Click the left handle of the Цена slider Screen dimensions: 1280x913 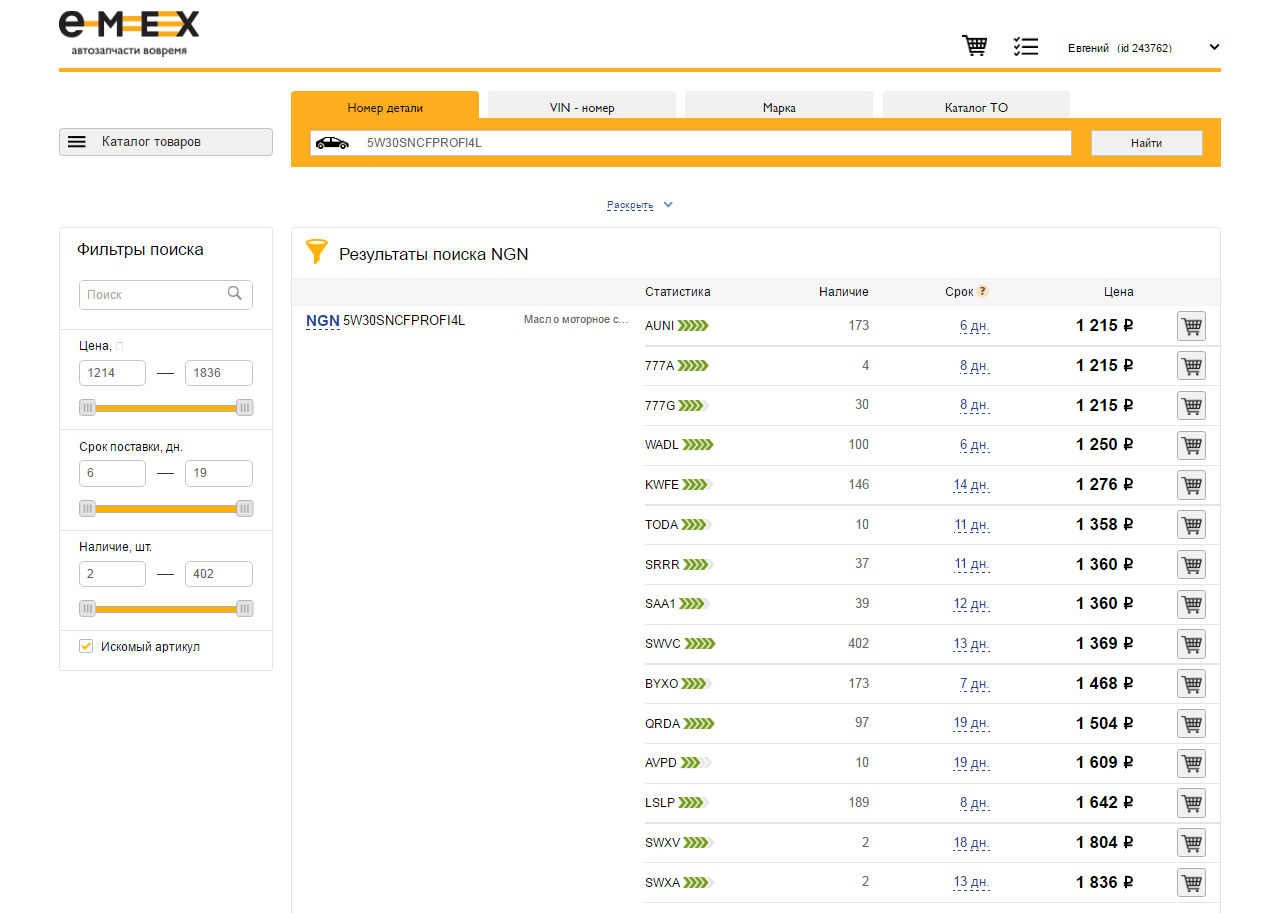coord(88,407)
